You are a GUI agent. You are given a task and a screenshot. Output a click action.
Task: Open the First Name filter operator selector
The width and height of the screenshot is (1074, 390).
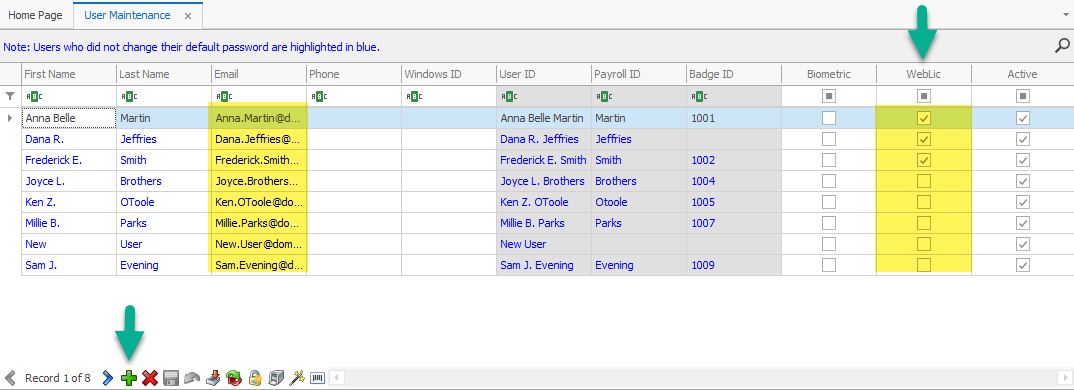click(32, 97)
